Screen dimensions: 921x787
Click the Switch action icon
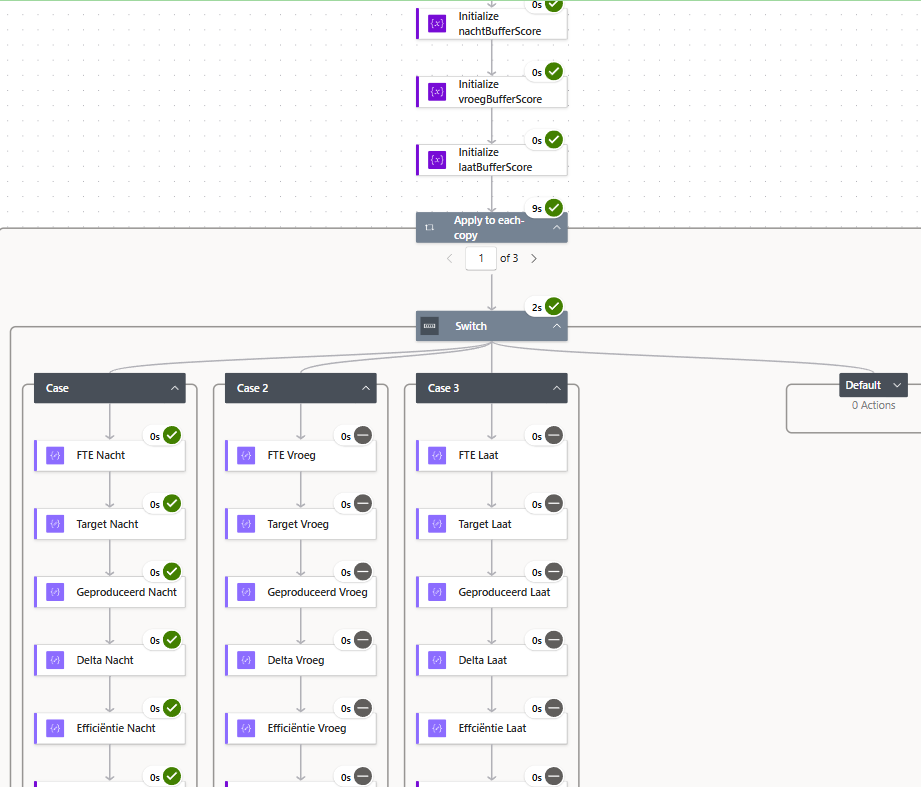[429, 325]
